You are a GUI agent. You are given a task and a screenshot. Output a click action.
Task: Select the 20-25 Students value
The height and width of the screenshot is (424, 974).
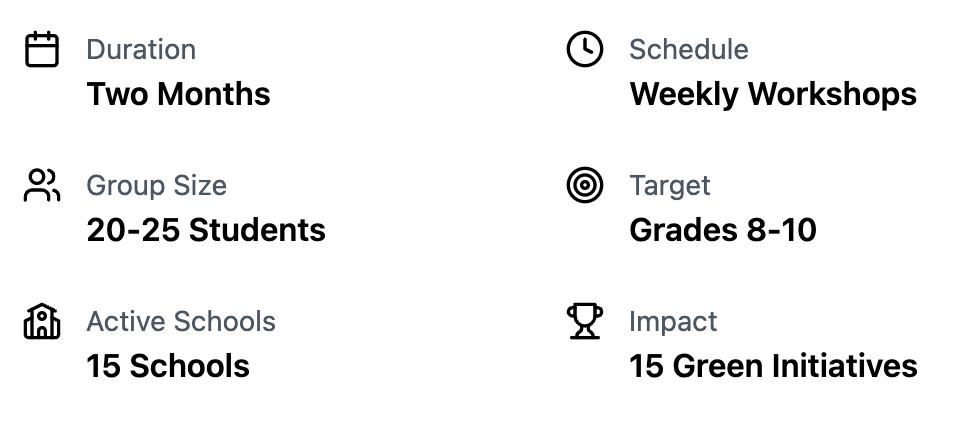pos(206,231)
